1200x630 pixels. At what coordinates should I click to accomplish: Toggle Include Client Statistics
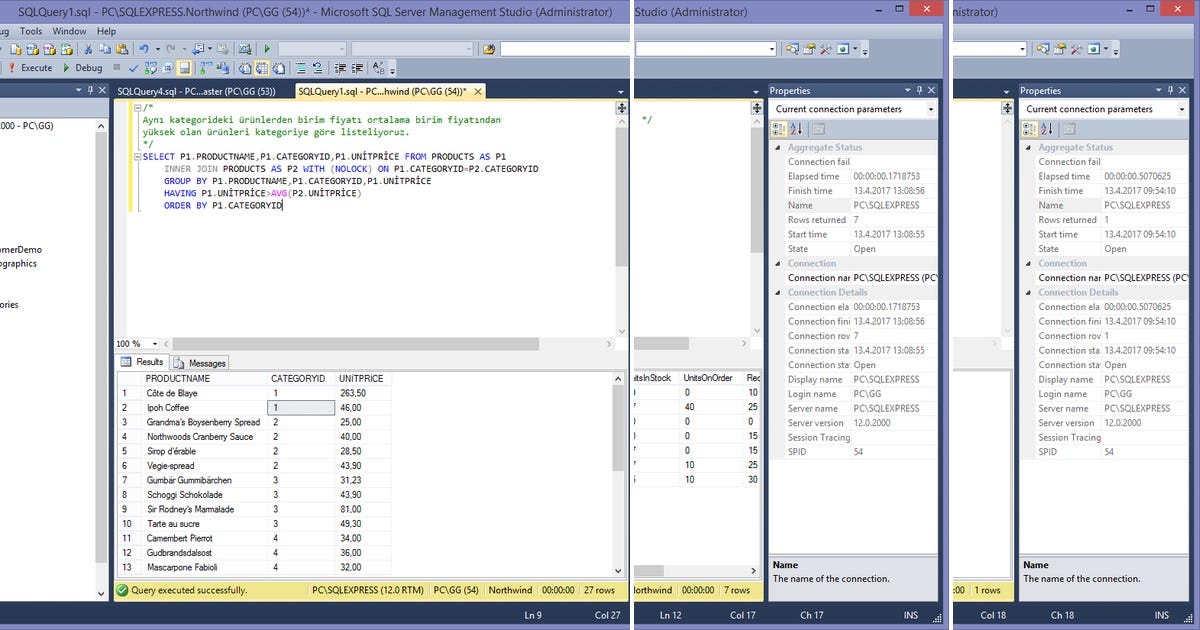(224, 68)
